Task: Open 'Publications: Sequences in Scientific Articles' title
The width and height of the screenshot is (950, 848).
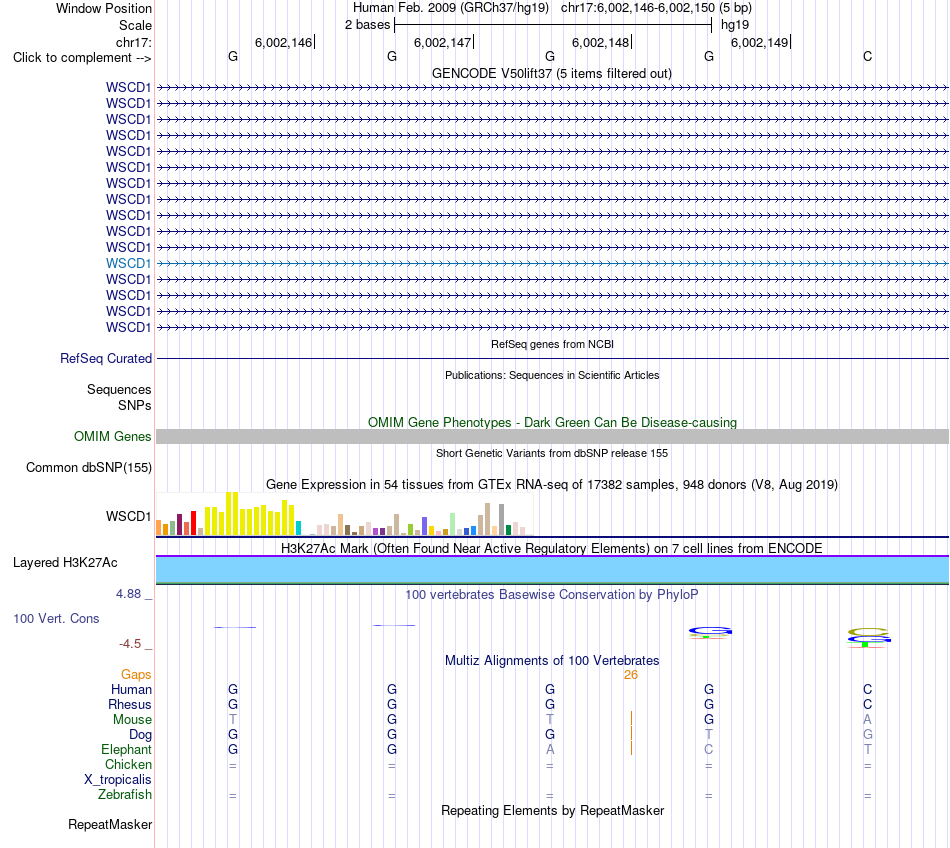Action: pyautogui.click(x=552, y=375)
